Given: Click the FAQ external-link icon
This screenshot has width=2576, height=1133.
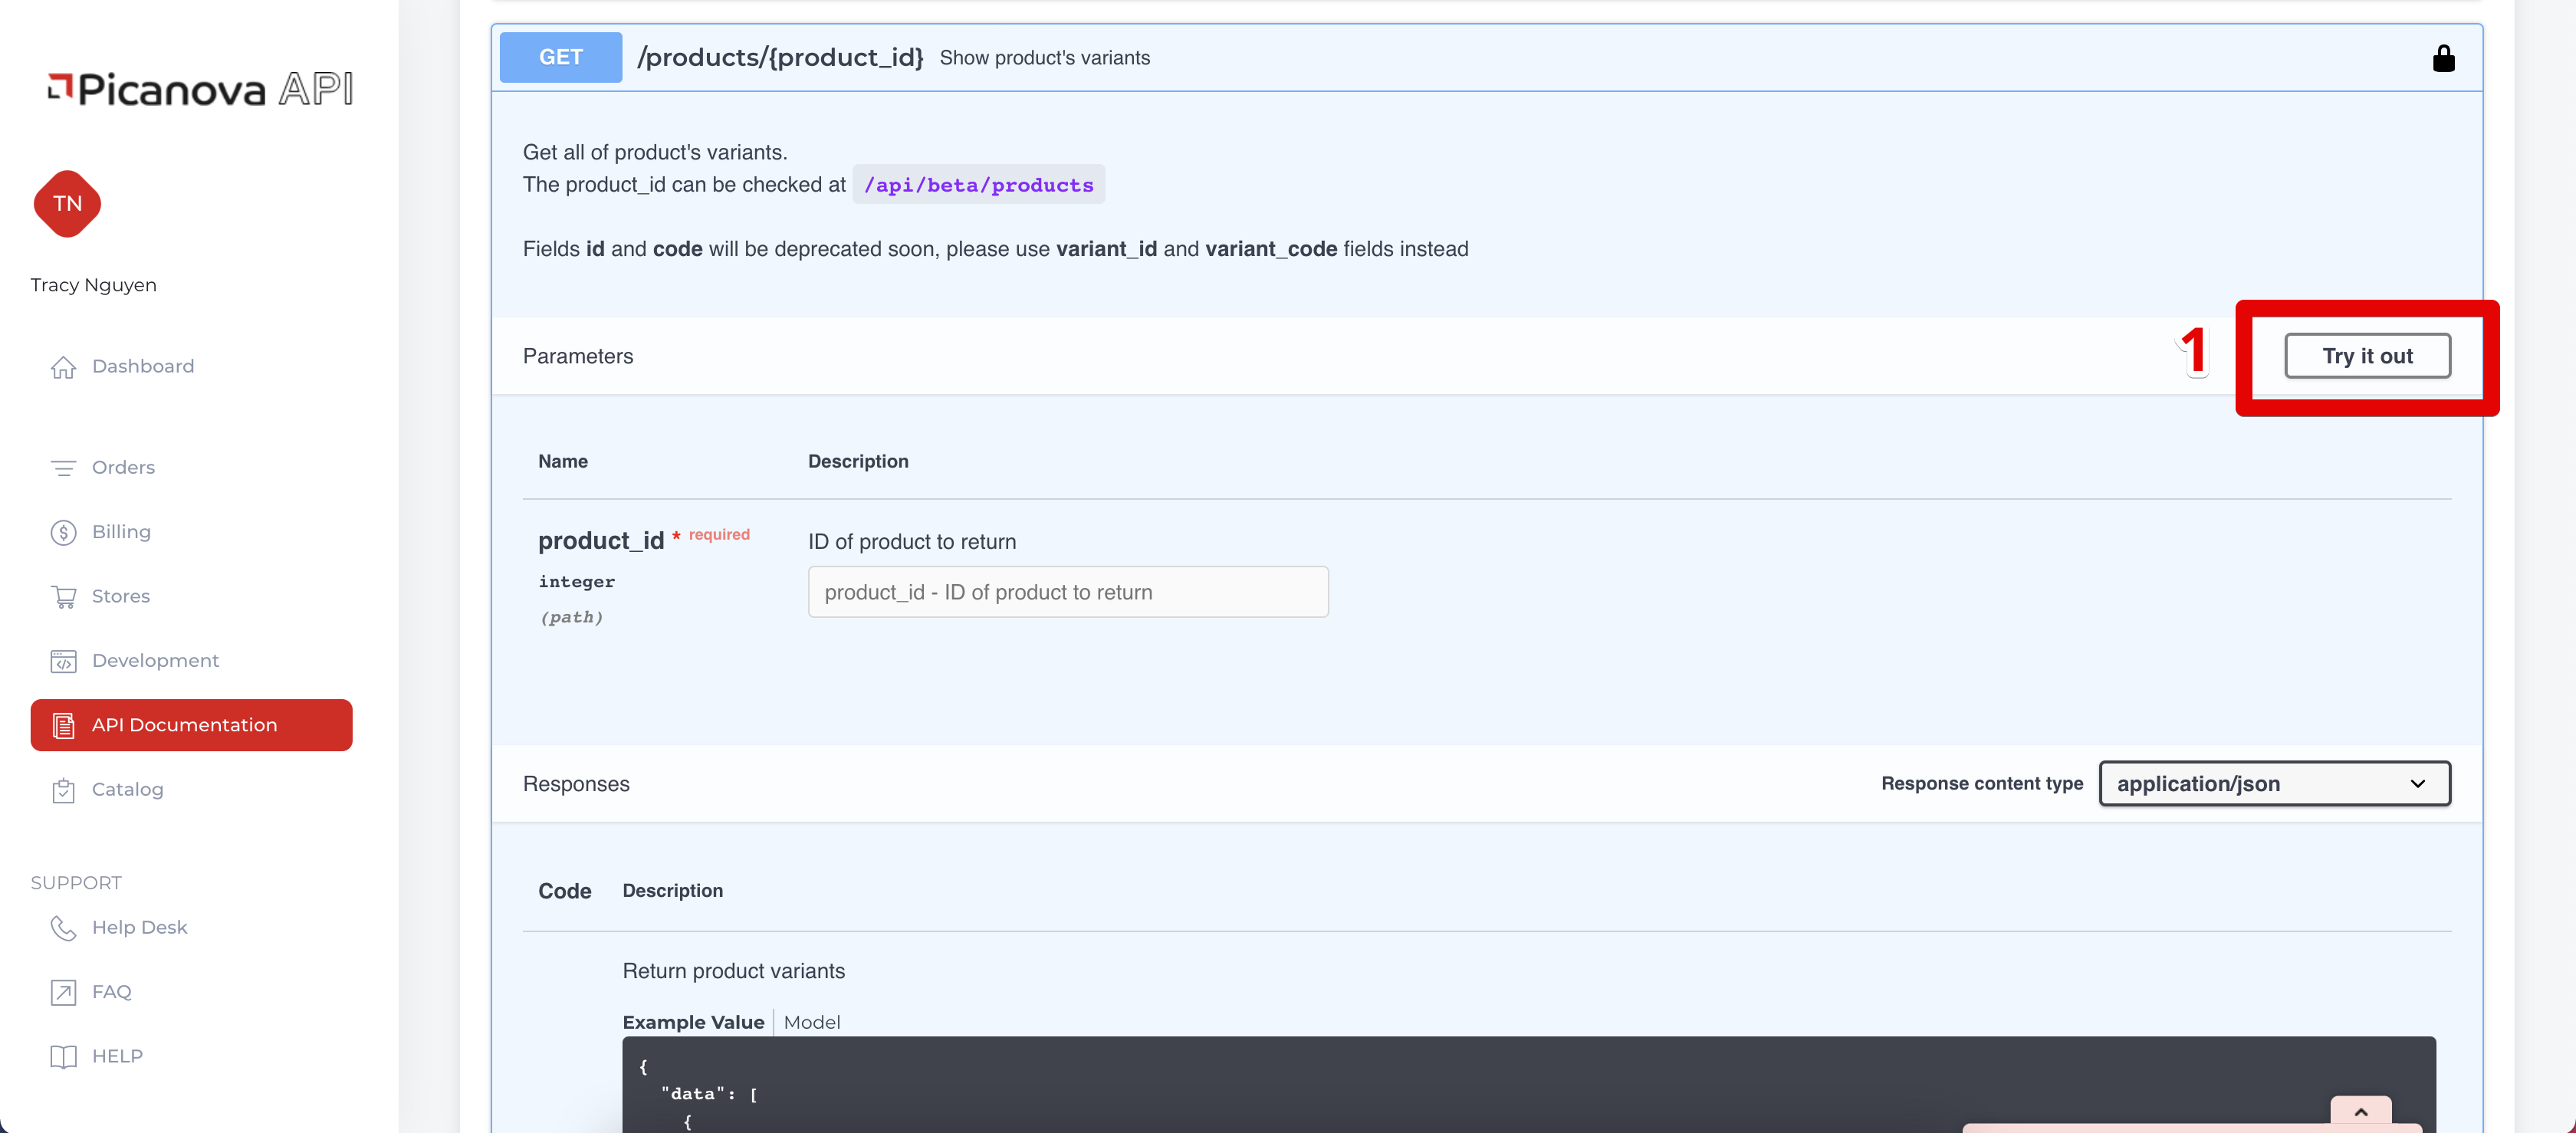Looking at the screenshot, I should pyautogui.click(x=63, y=992).
